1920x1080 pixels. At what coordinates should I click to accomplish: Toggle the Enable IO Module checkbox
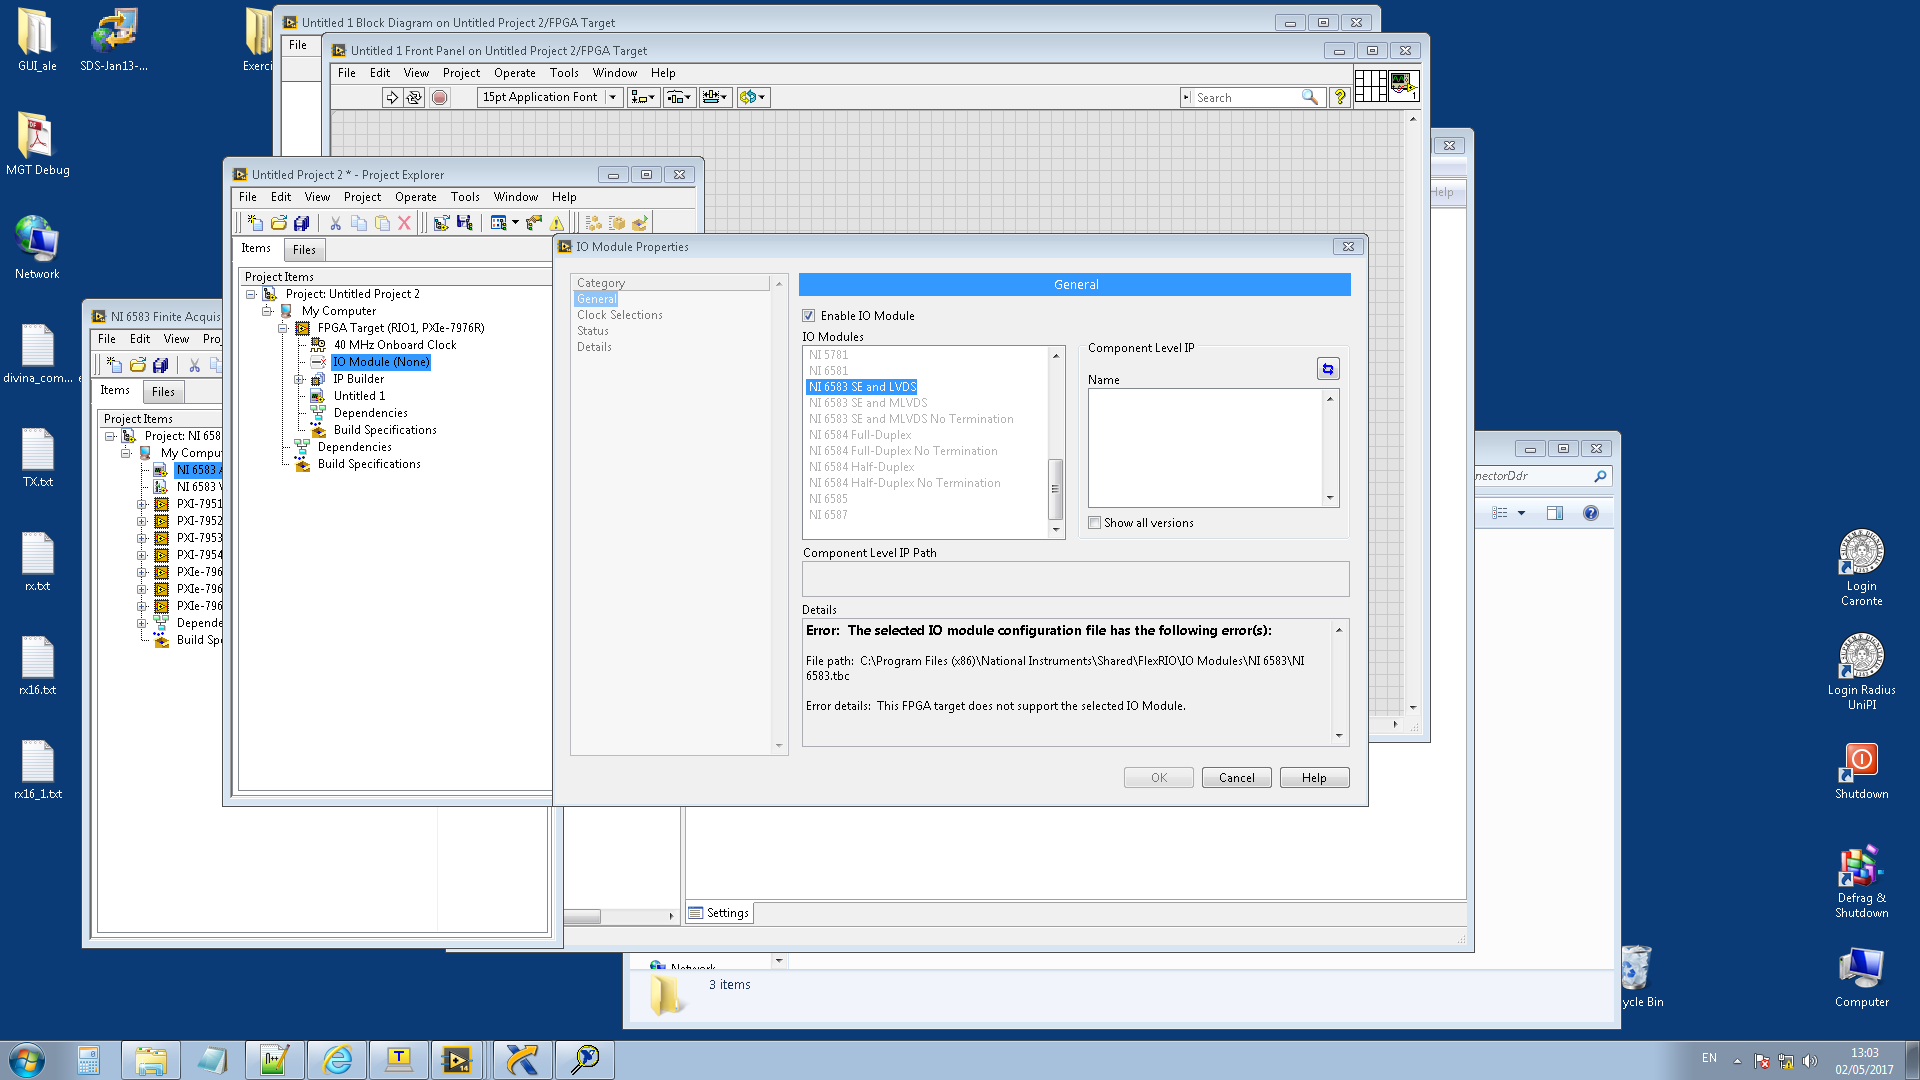point(809,316)
